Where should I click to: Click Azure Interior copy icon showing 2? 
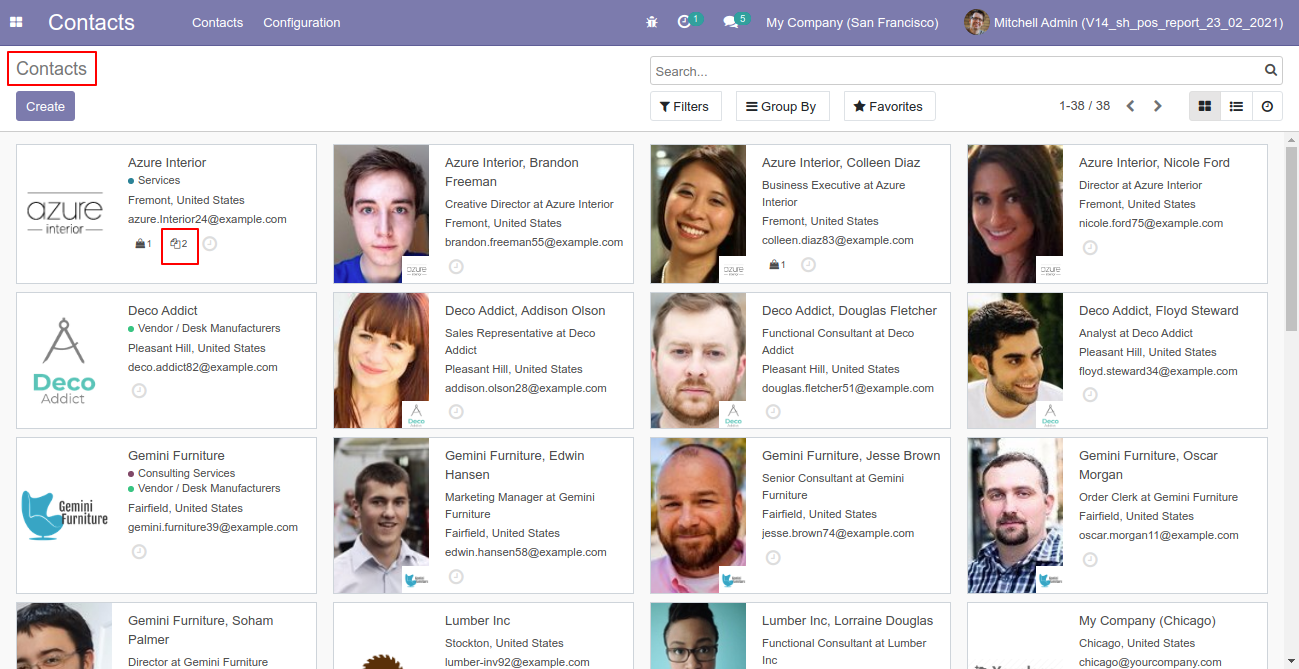(179, 243)
